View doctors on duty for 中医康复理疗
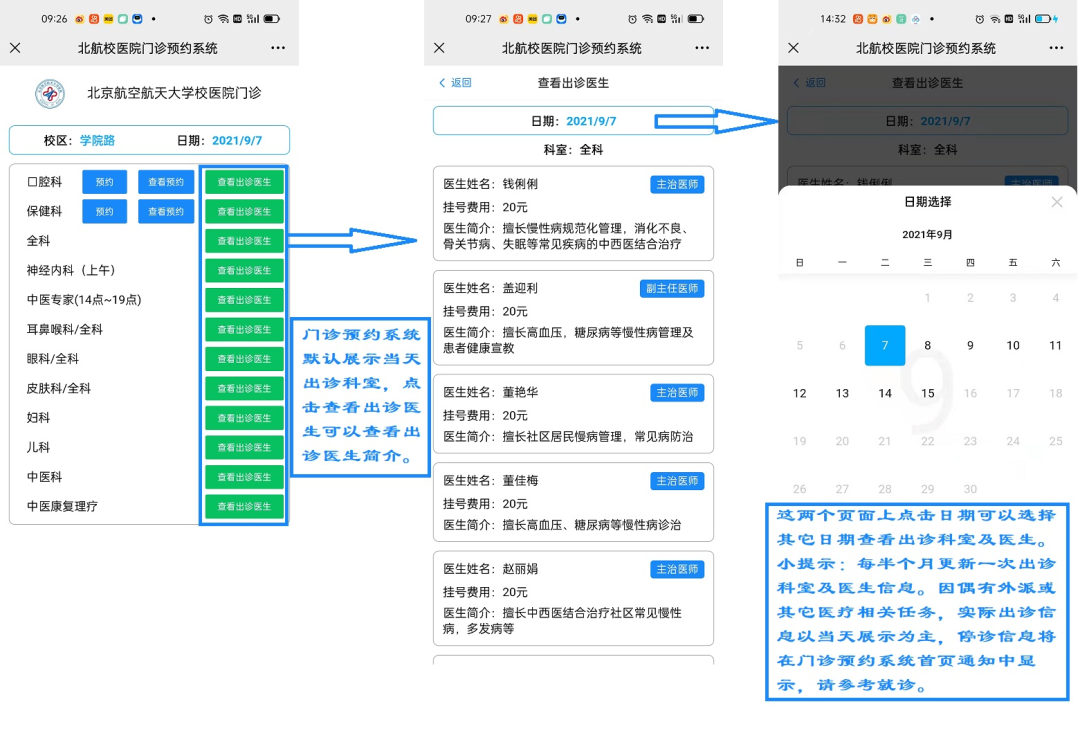The image size is (1080, 731). (244, 507)
